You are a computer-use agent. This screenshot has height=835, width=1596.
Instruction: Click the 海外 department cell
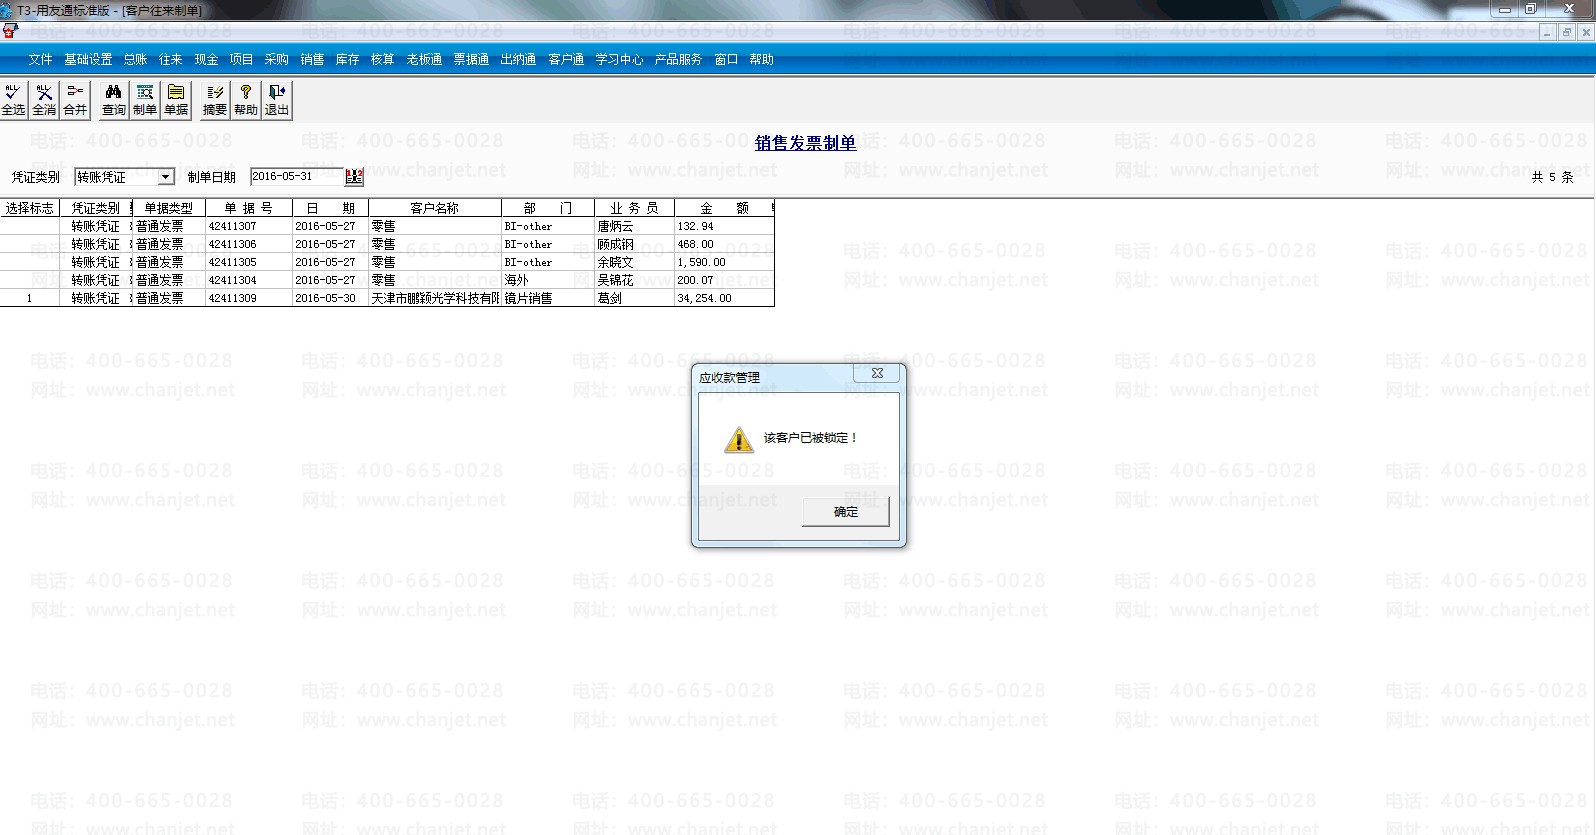point(548,280)
